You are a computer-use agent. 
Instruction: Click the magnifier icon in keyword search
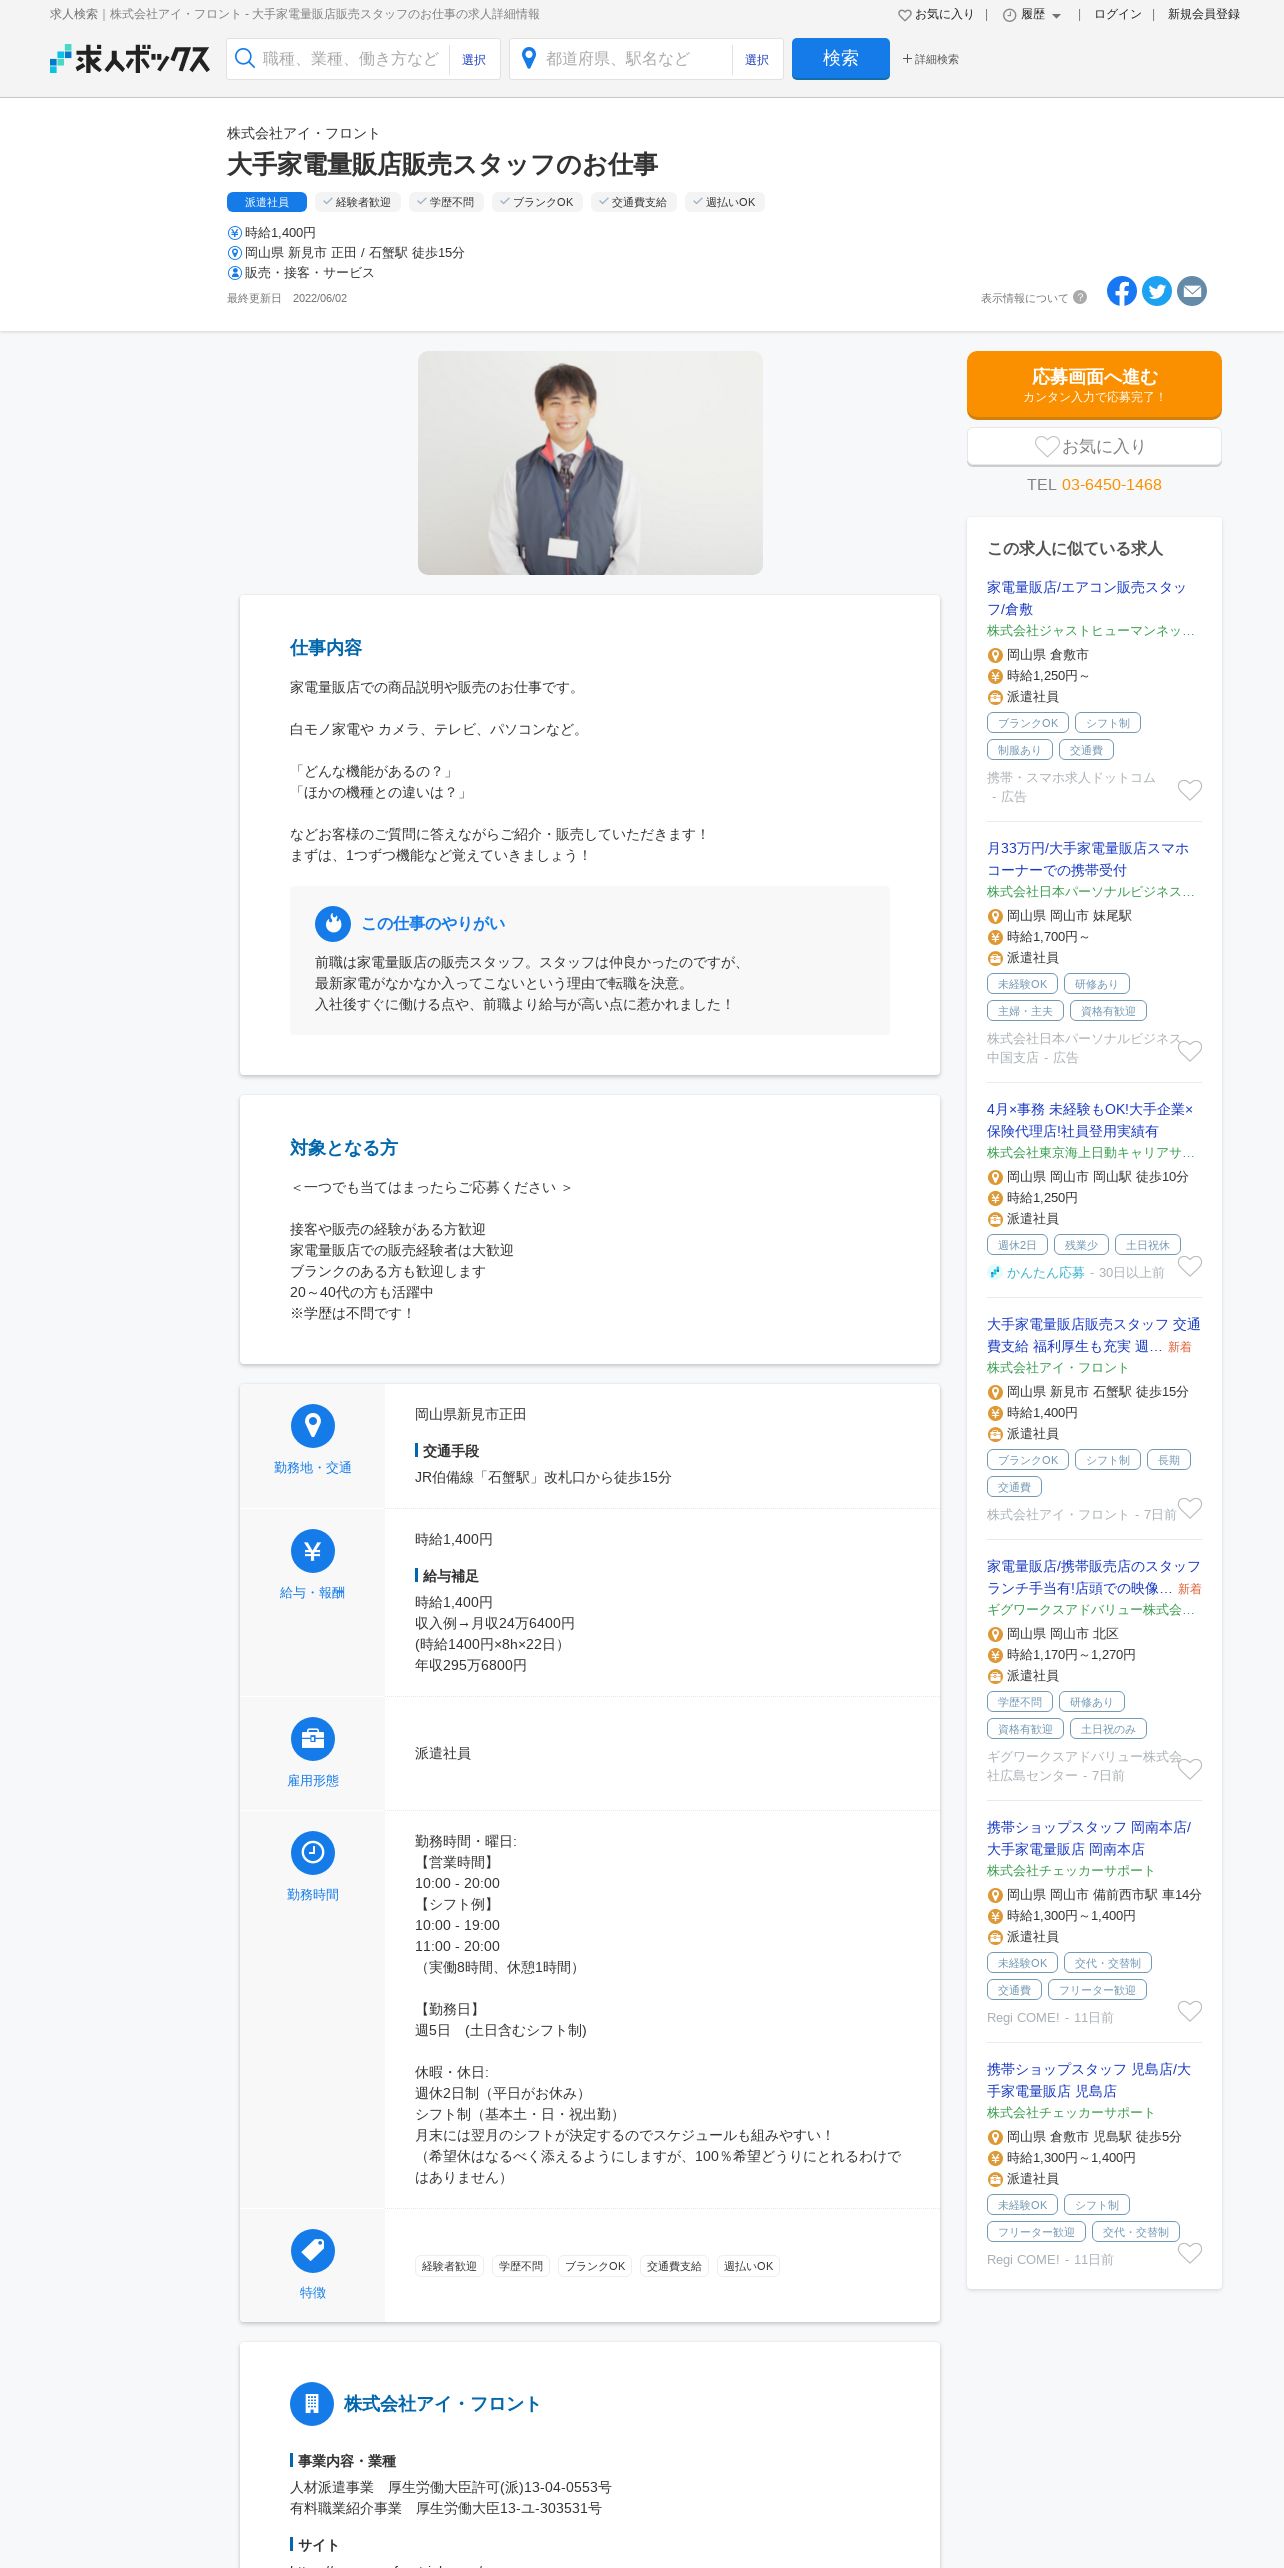[245, 59]
